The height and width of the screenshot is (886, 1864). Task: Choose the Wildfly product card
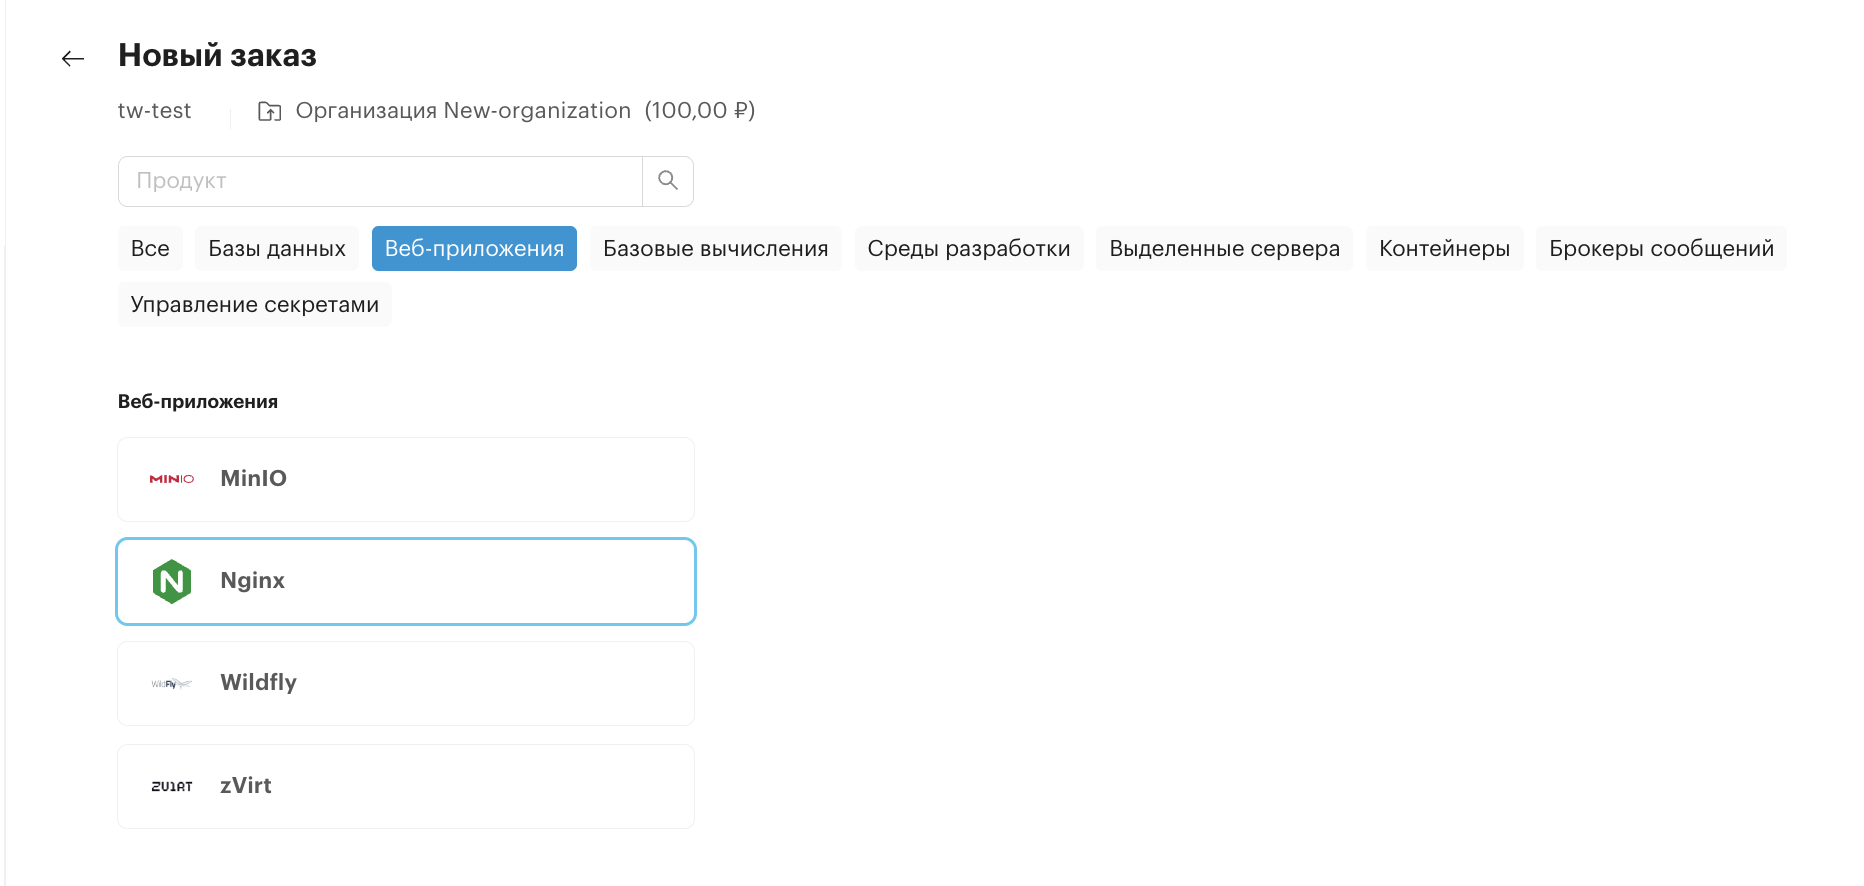coord(406,684)
